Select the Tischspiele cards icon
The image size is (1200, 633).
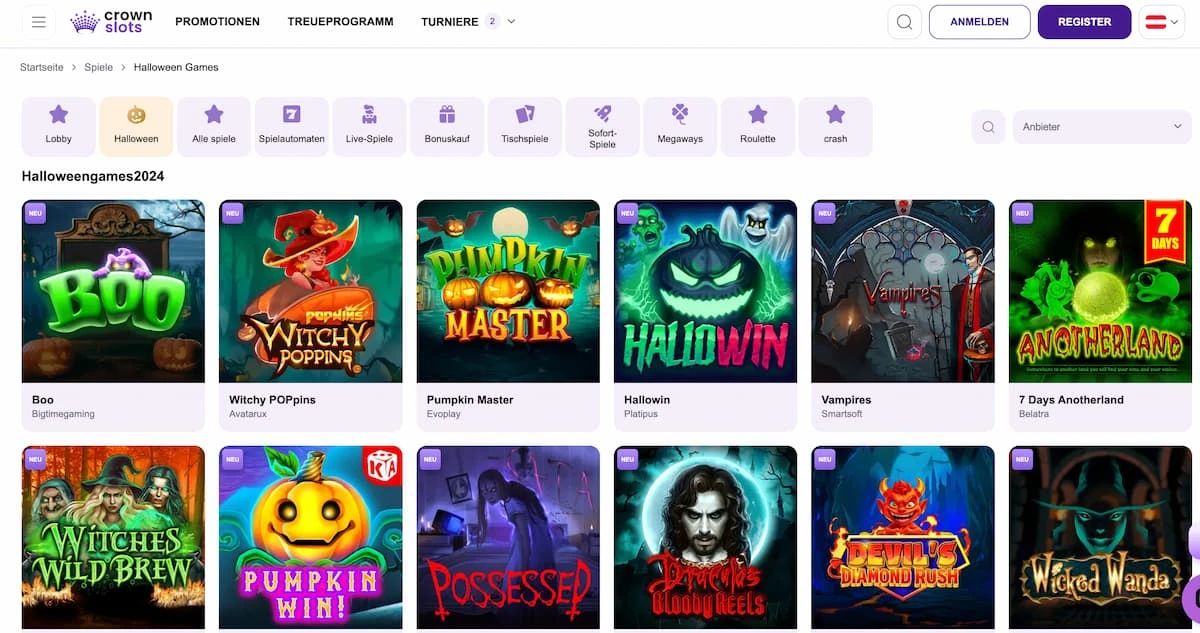tap(525, 114)
